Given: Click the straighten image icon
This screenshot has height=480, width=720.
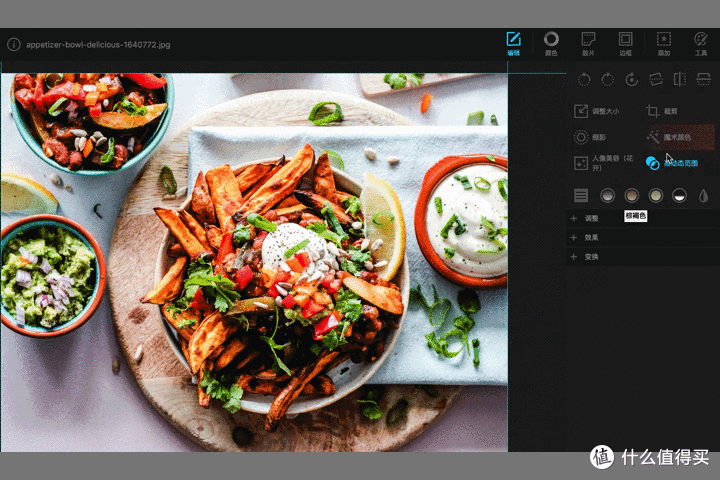Looking at the screenshot, I should (656, 79).
